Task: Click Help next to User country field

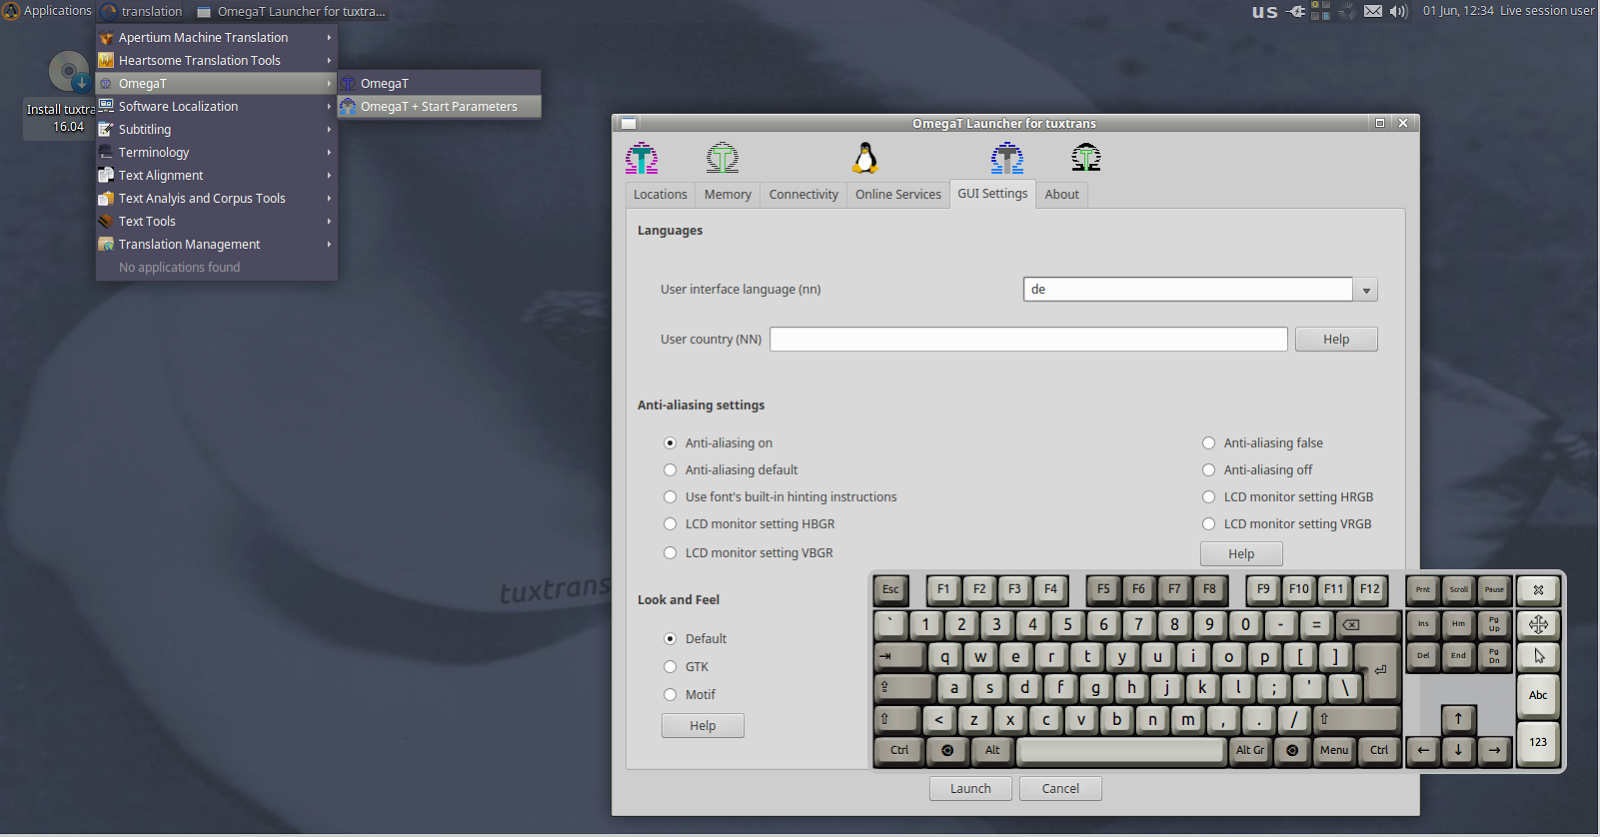Action: tap(1336, 340)
